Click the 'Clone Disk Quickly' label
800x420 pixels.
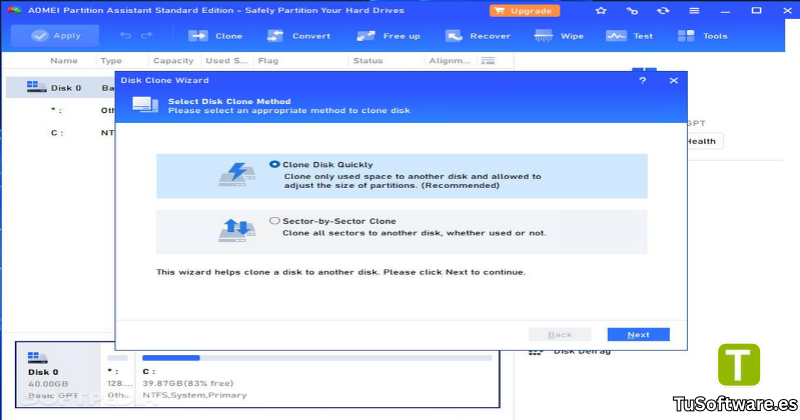(x=328, y=165)
